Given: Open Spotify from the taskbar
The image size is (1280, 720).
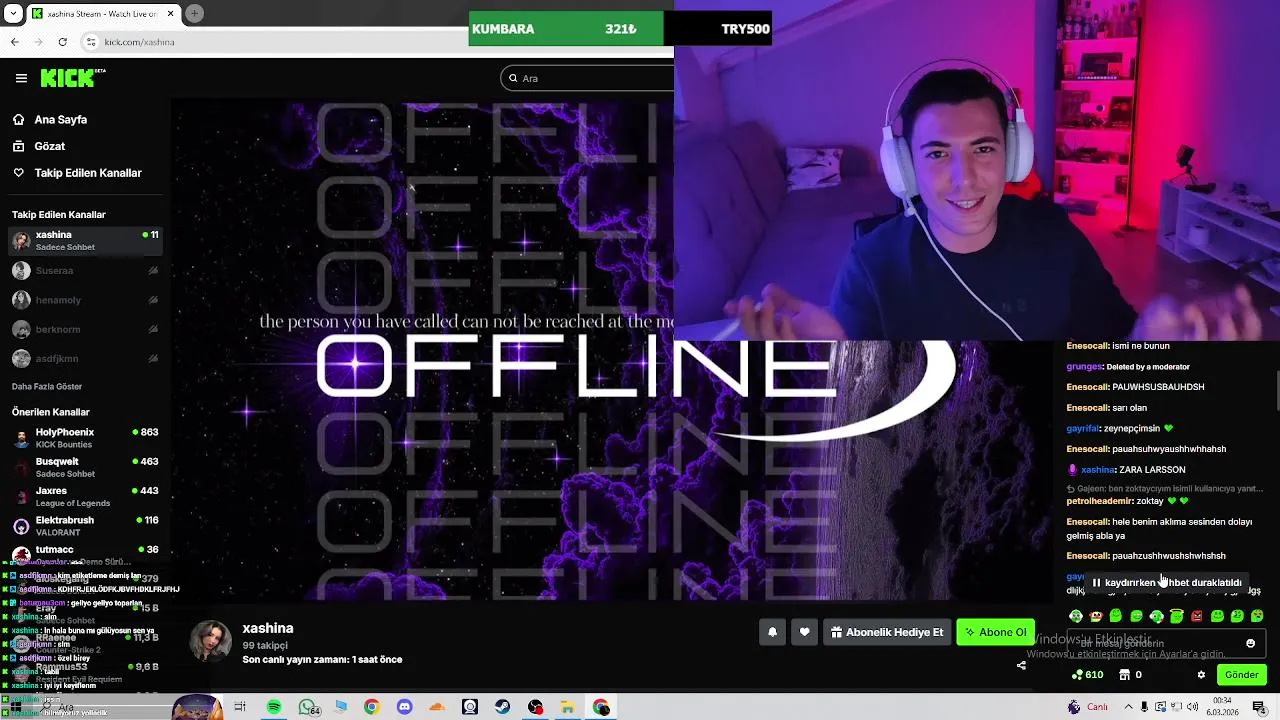Looking at the screenshot, I should pyautogui.click(x=274, y=707).
